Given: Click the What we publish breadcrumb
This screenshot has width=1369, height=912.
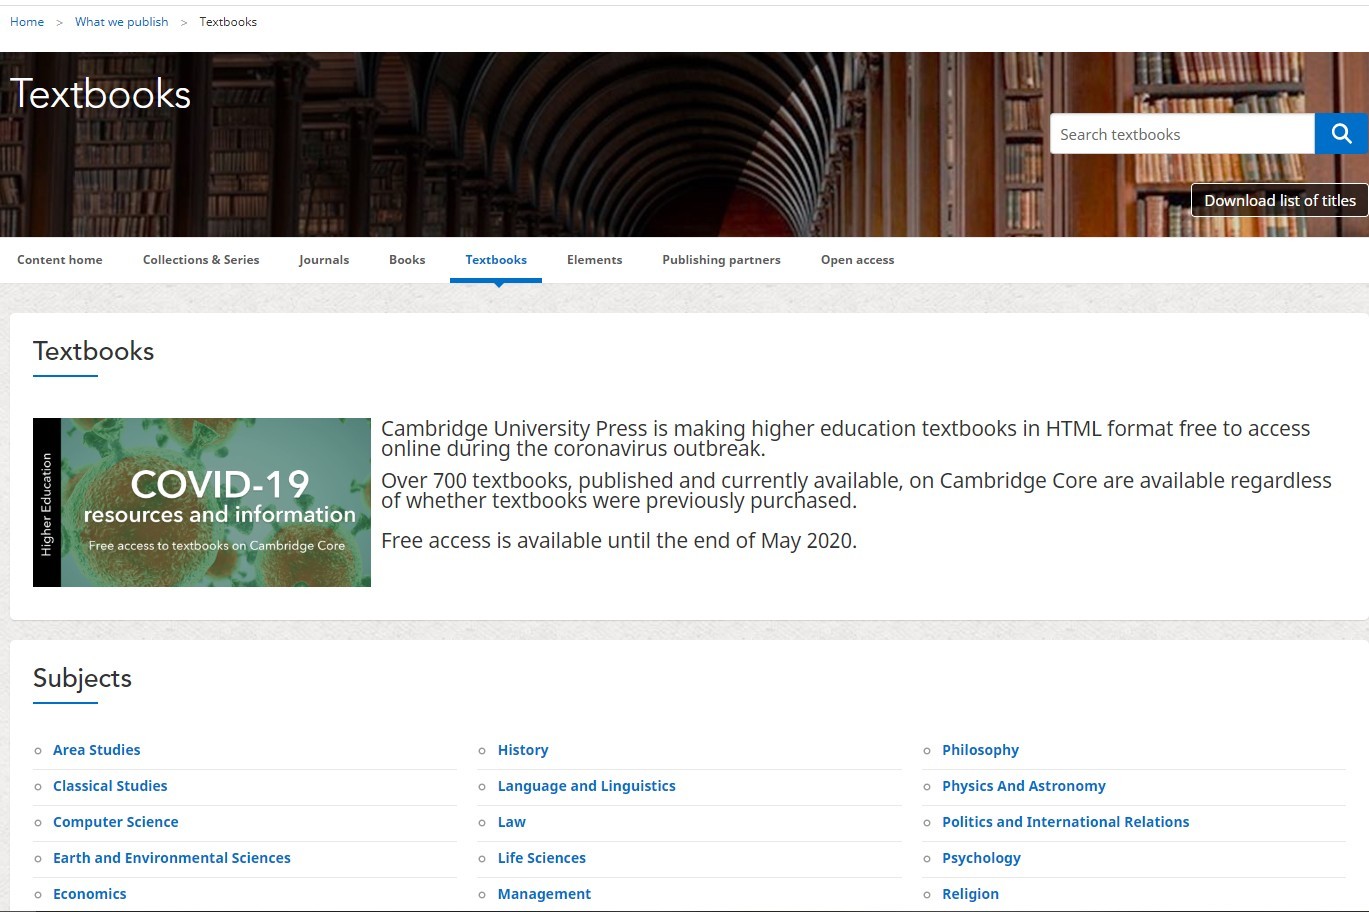Looking at the screenshot, I should tap(121, 22).
